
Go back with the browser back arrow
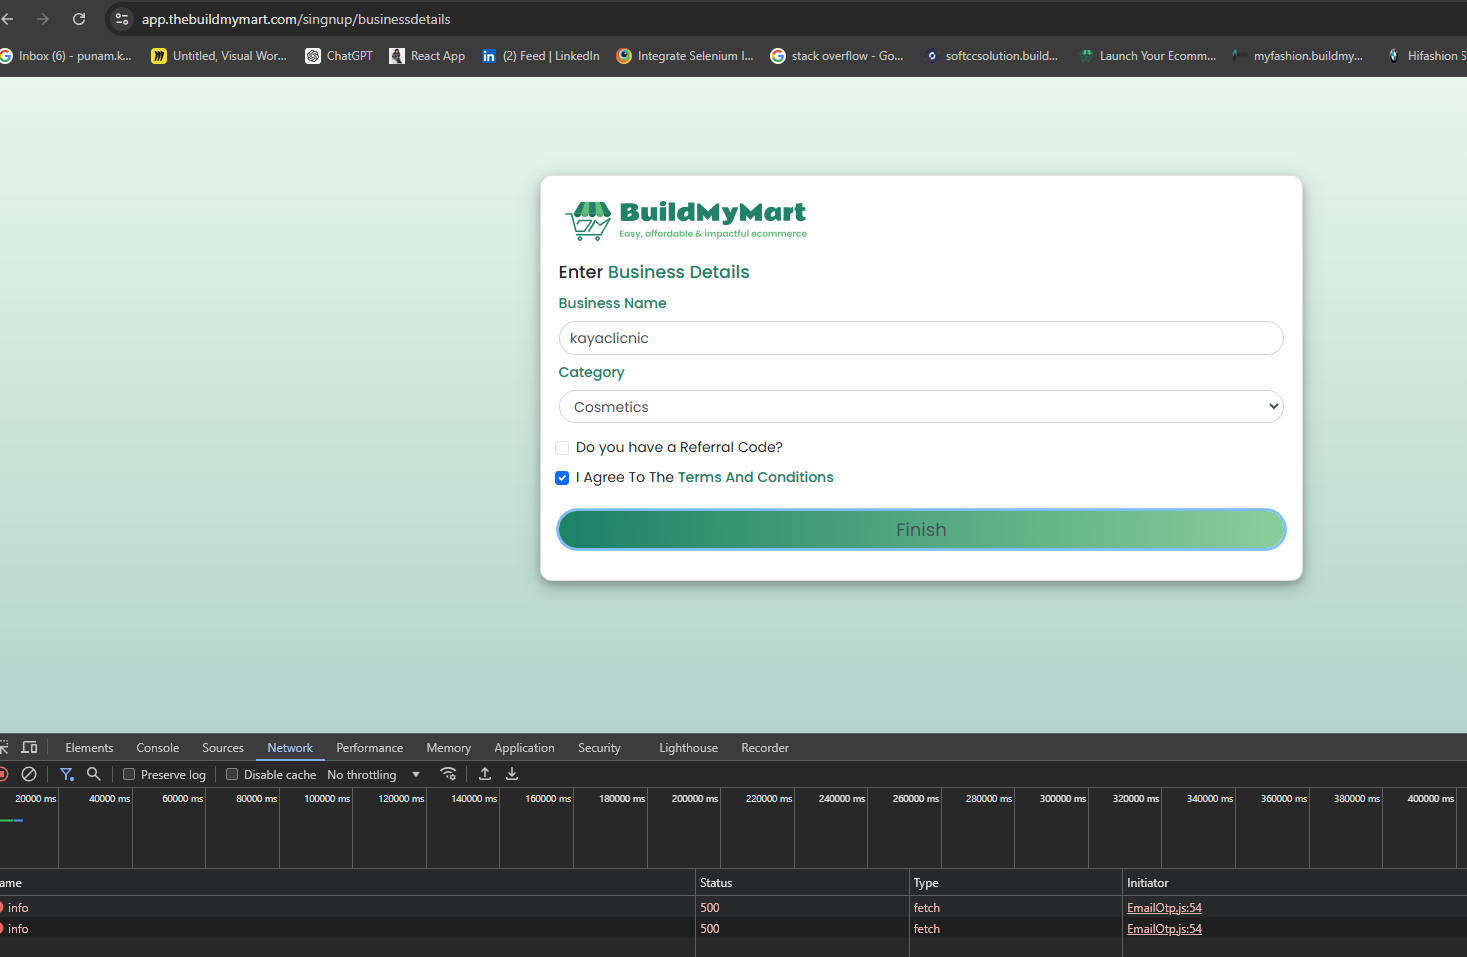pyautogui.click(x=8, y=19)
